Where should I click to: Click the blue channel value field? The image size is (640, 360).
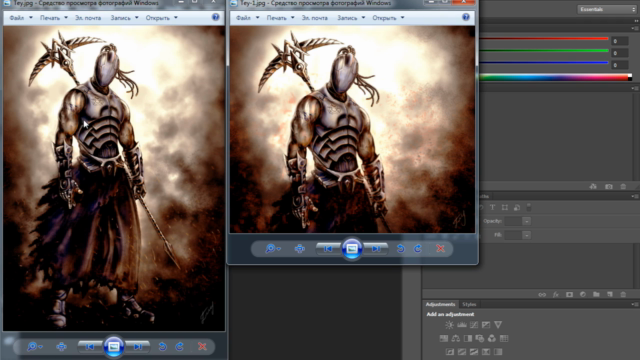620,65
